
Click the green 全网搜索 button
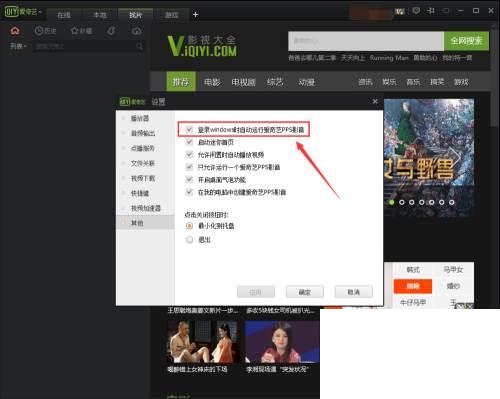(466, 41)
